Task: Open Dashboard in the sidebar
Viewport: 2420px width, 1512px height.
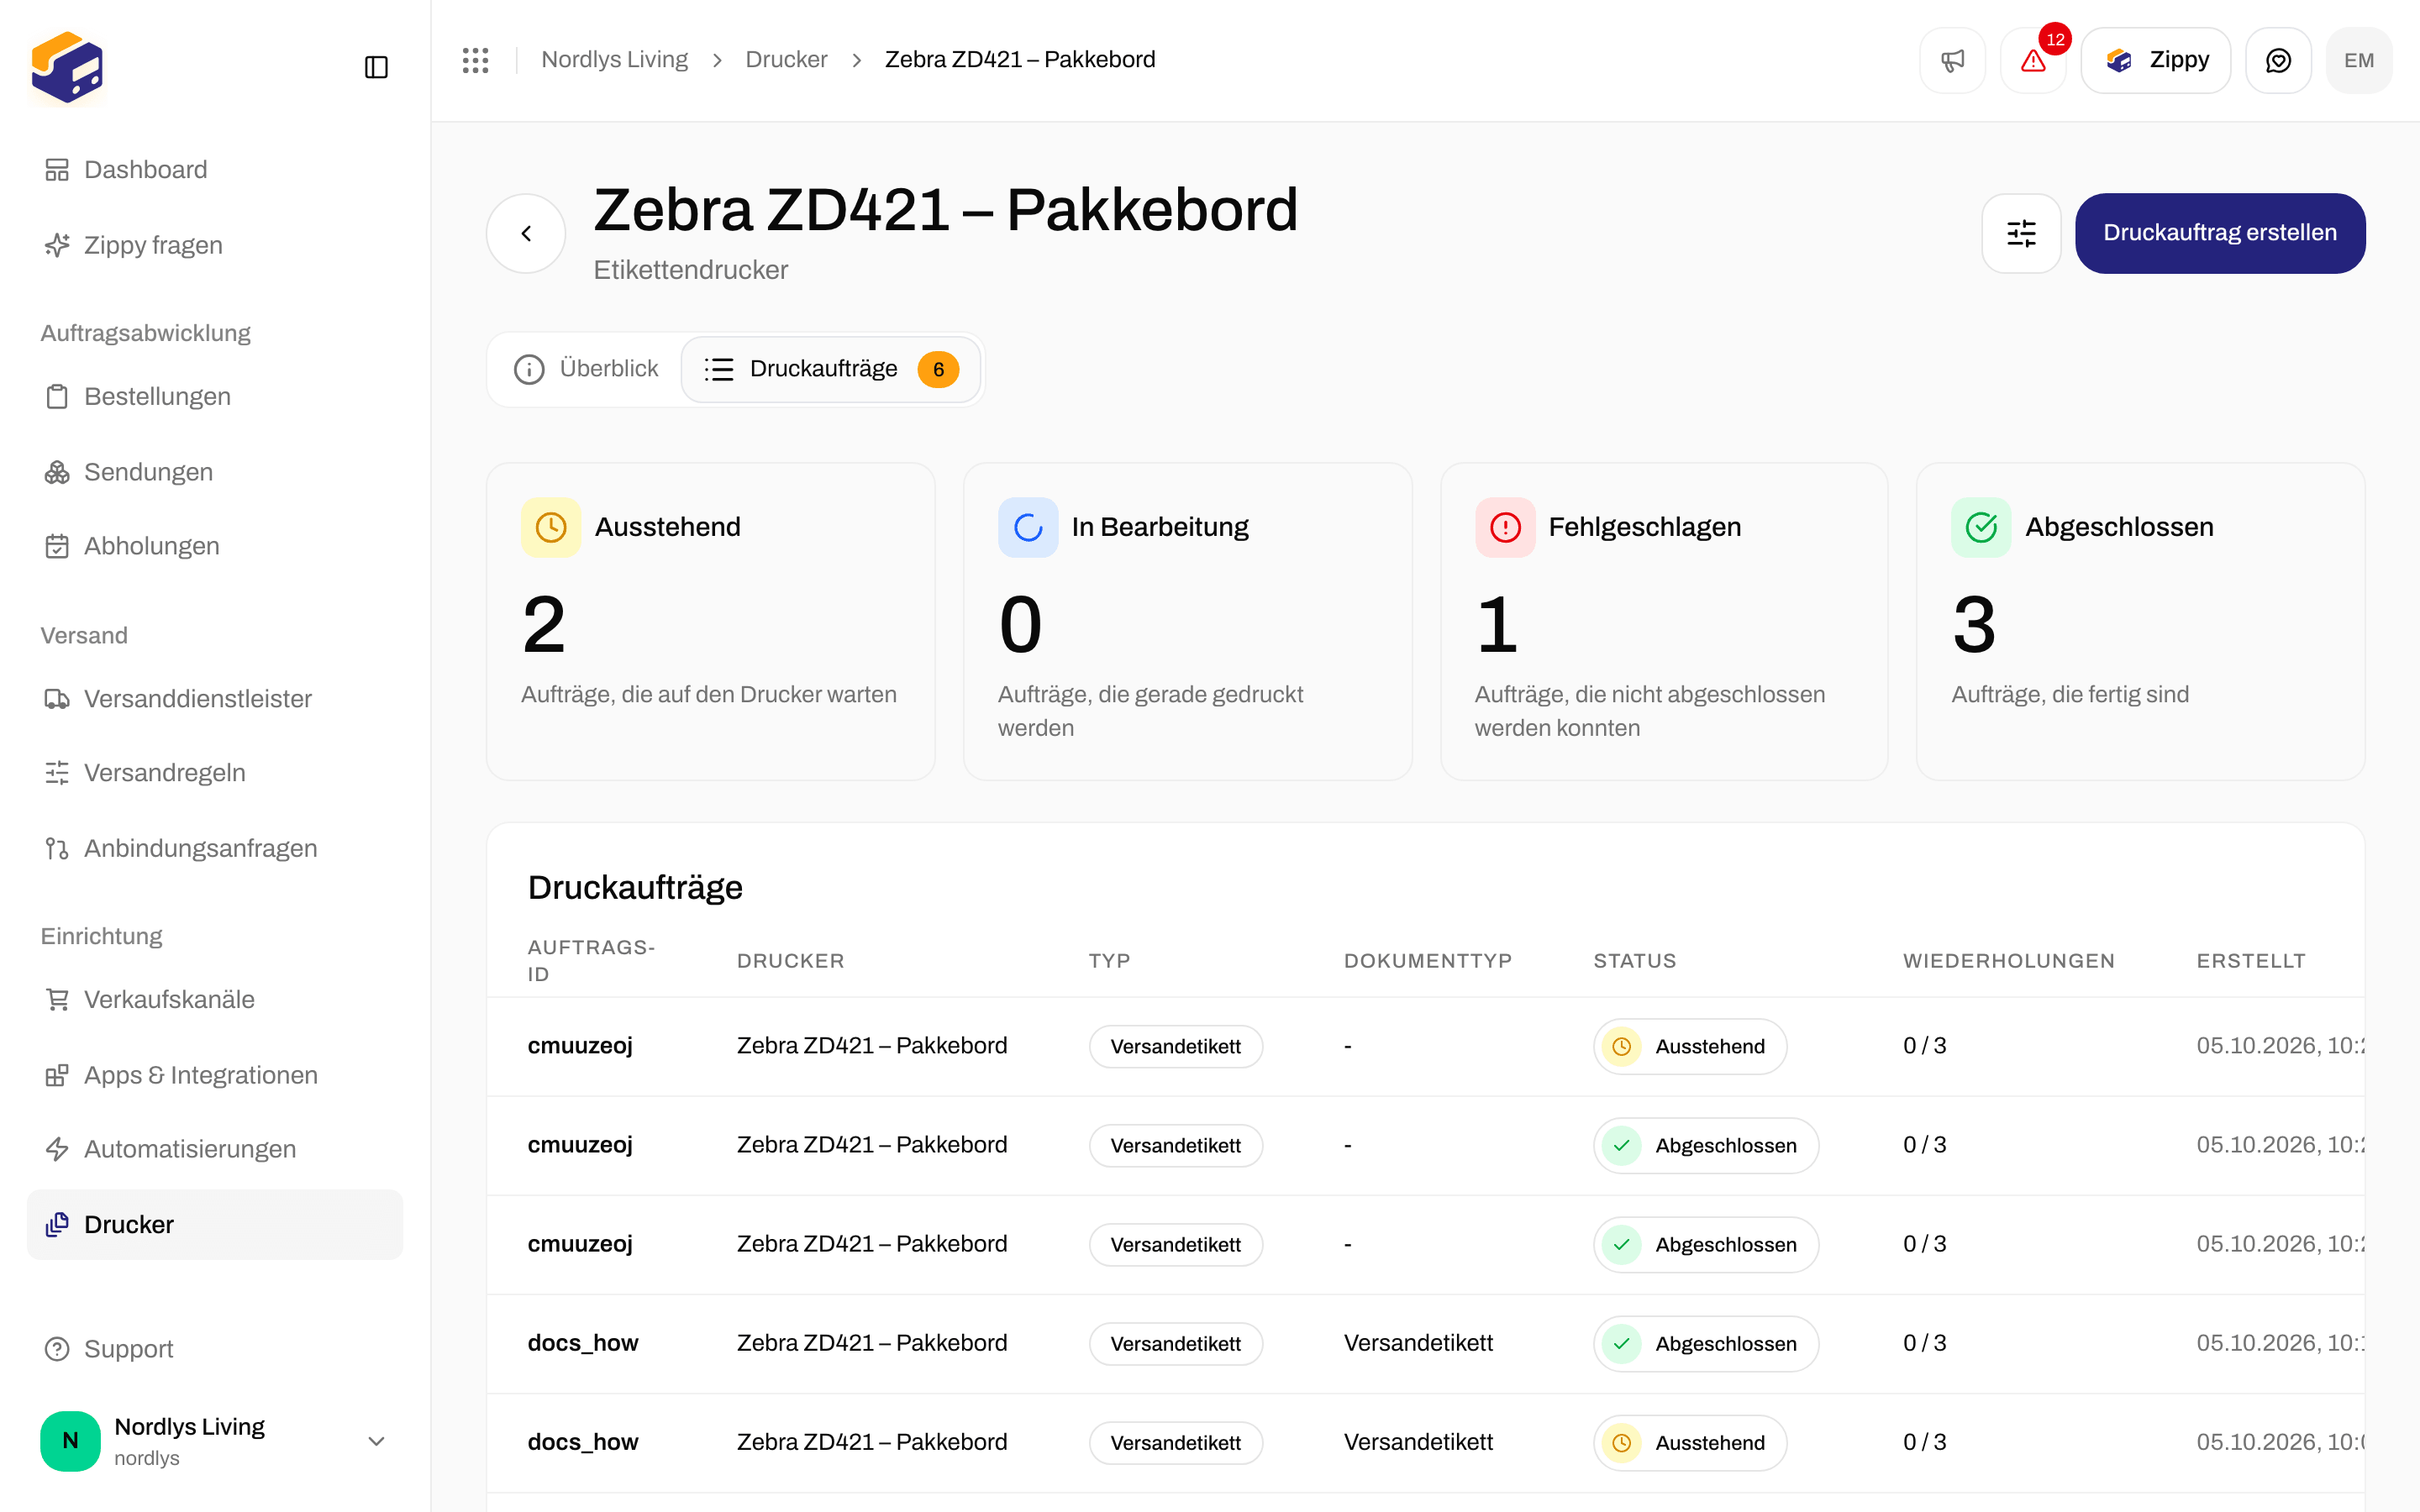Action: pyautogui.click(x=215, y=170)
